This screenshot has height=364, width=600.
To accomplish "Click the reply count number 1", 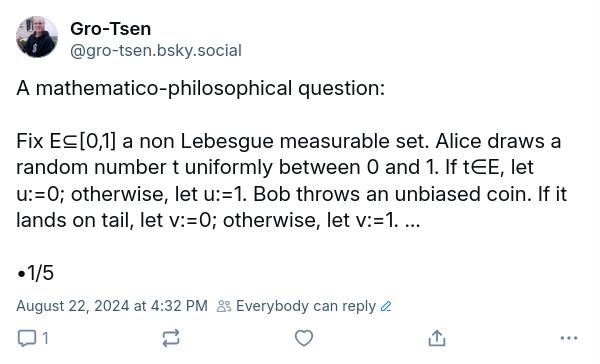I will (x=45, y=338).
